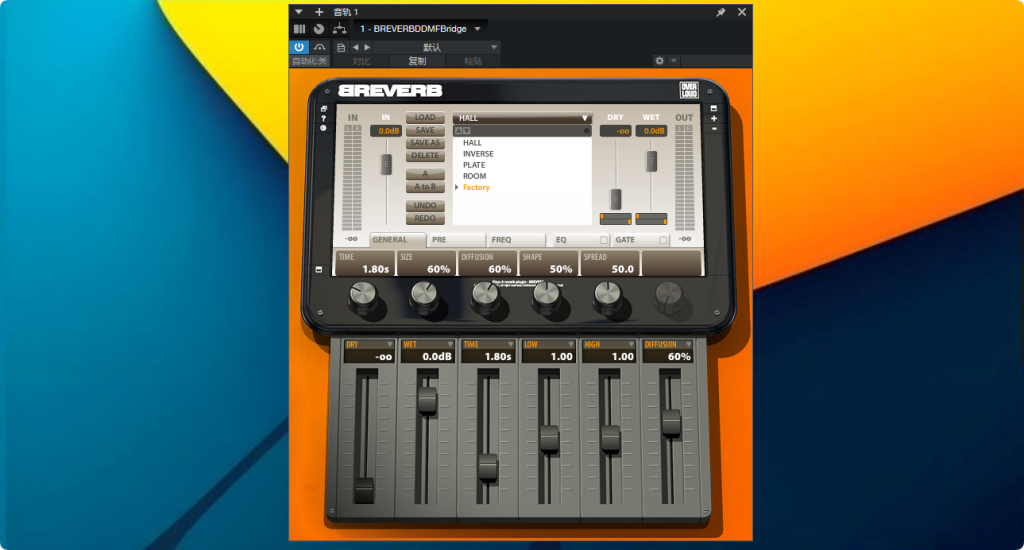Open the preset document icon
This screenshot has width=1024, height=550.
[x=340, y=48]
